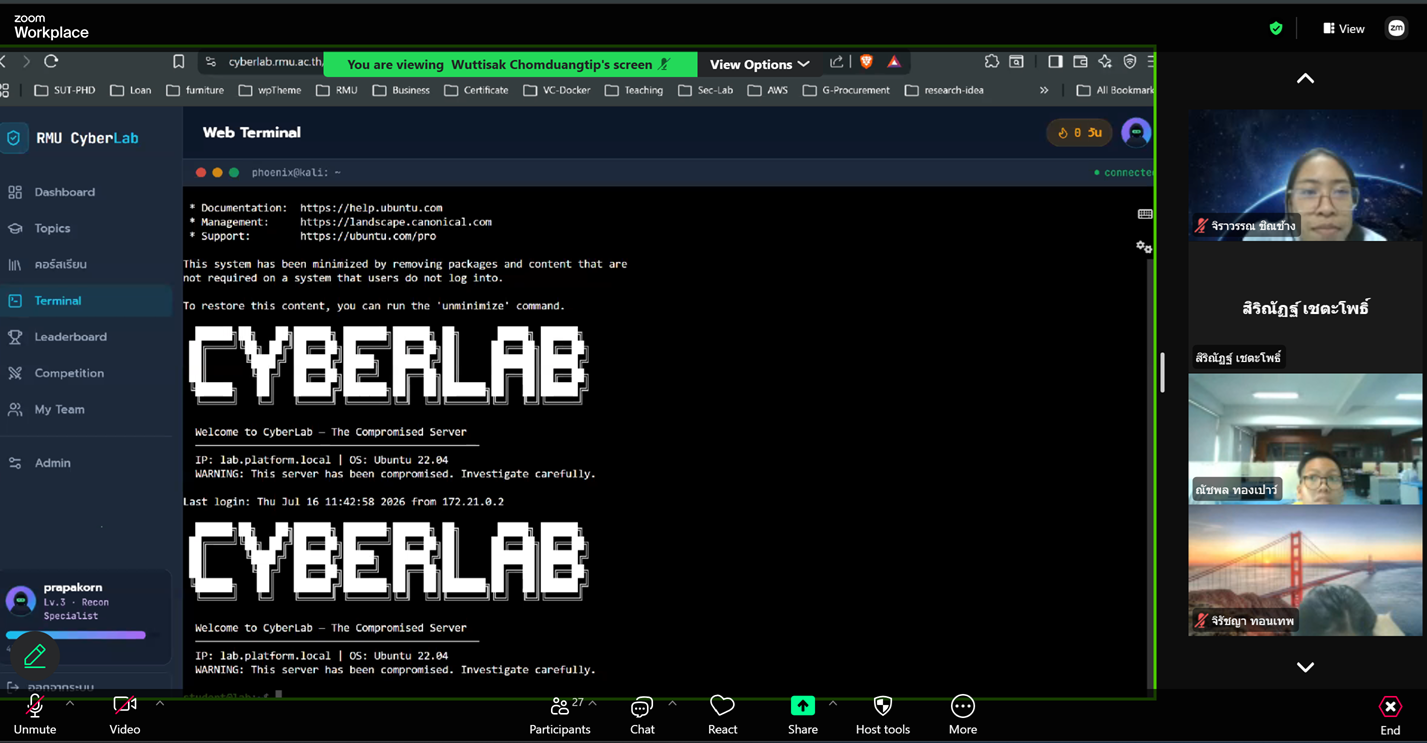Show more bookmarks with double chevron
Screen dimensions: 1427x743
point(1044,90)
